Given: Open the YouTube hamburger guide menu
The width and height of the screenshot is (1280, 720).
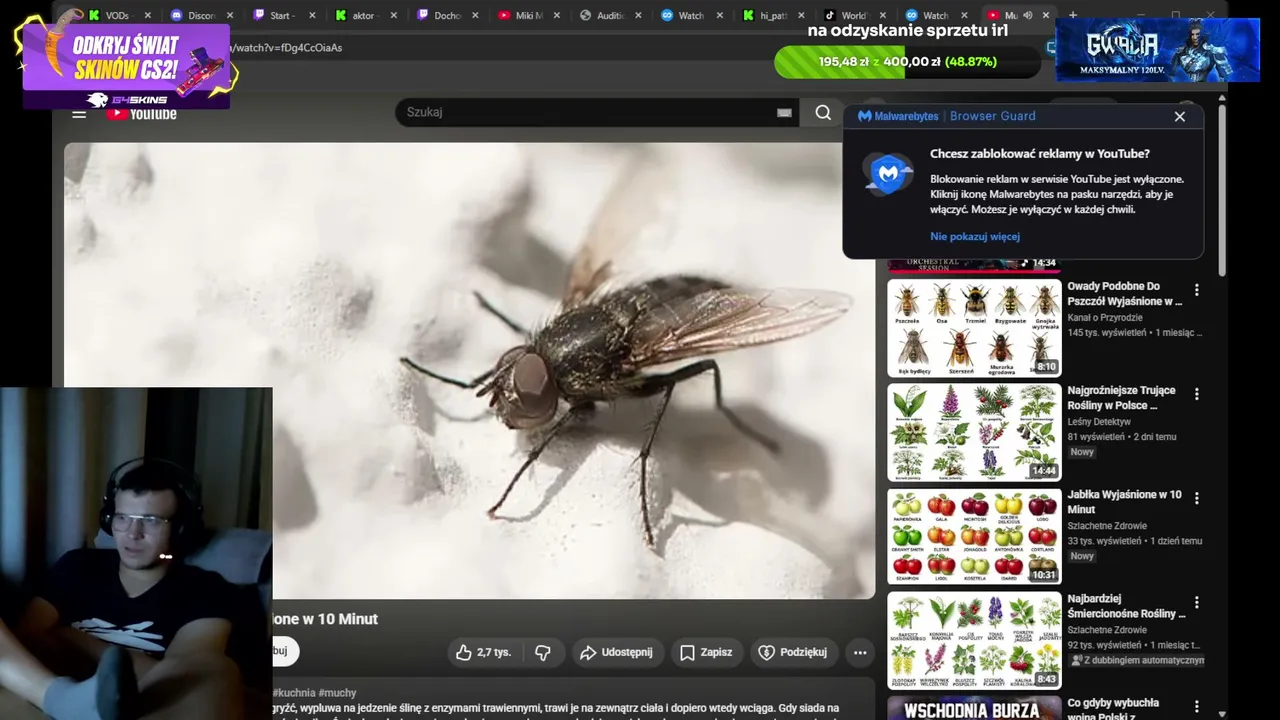Looking at the screenshot, I should pyautogui.click(x=79, y=114).
